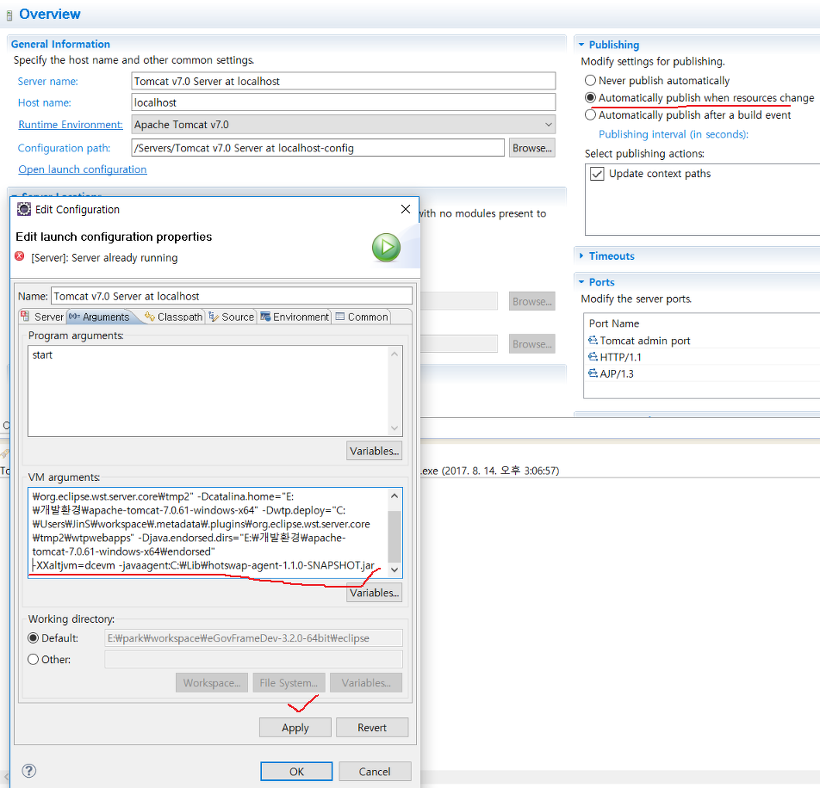Click VM arguments scrollbar up arrow

pos(395,496)
